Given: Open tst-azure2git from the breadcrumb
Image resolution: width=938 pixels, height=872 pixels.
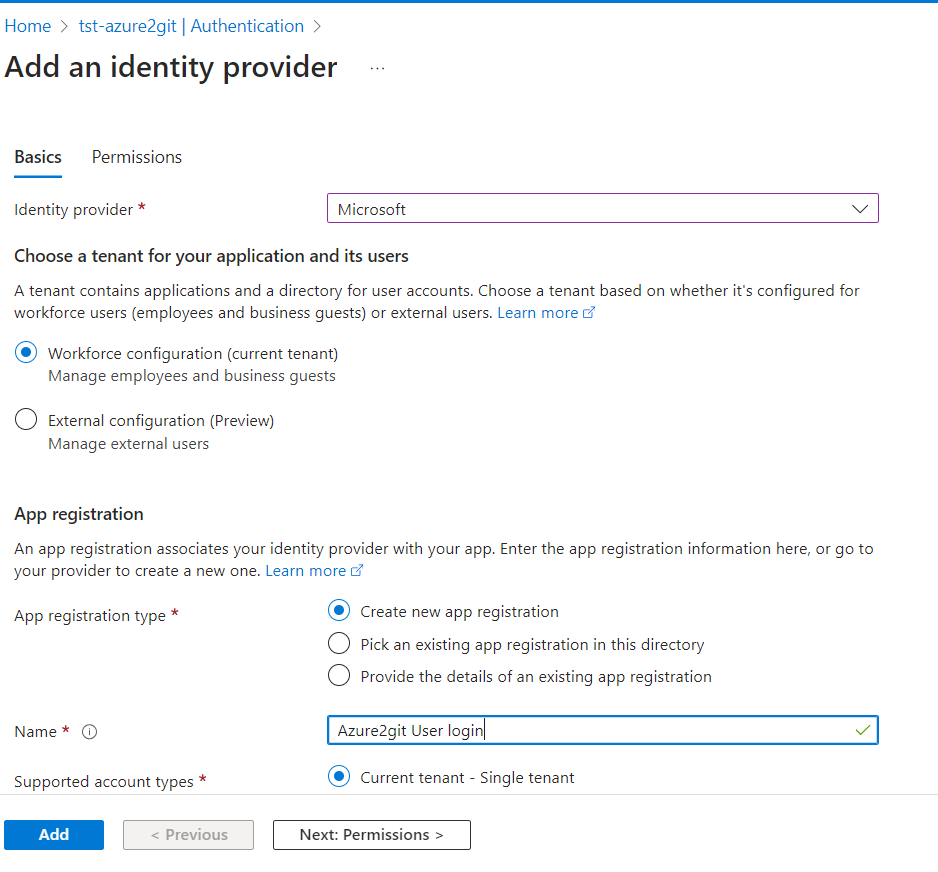Looking at the screenshot, I should (x=127, y=26).
